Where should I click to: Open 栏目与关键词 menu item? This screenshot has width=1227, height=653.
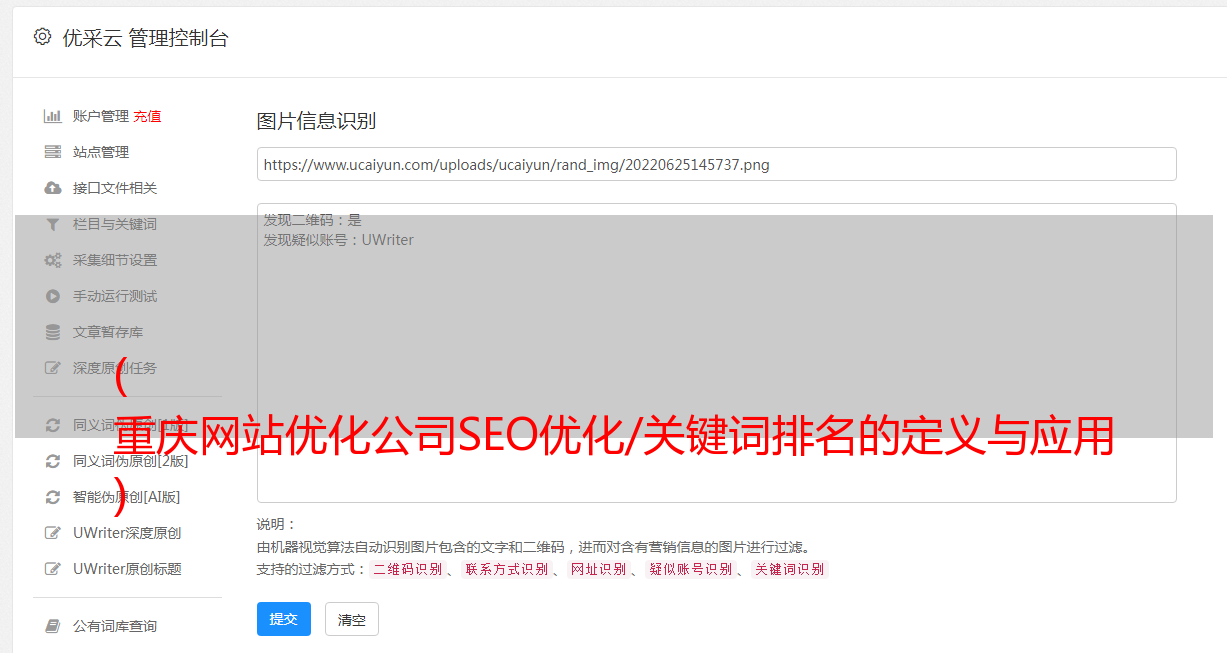click(x=115, y=224)
